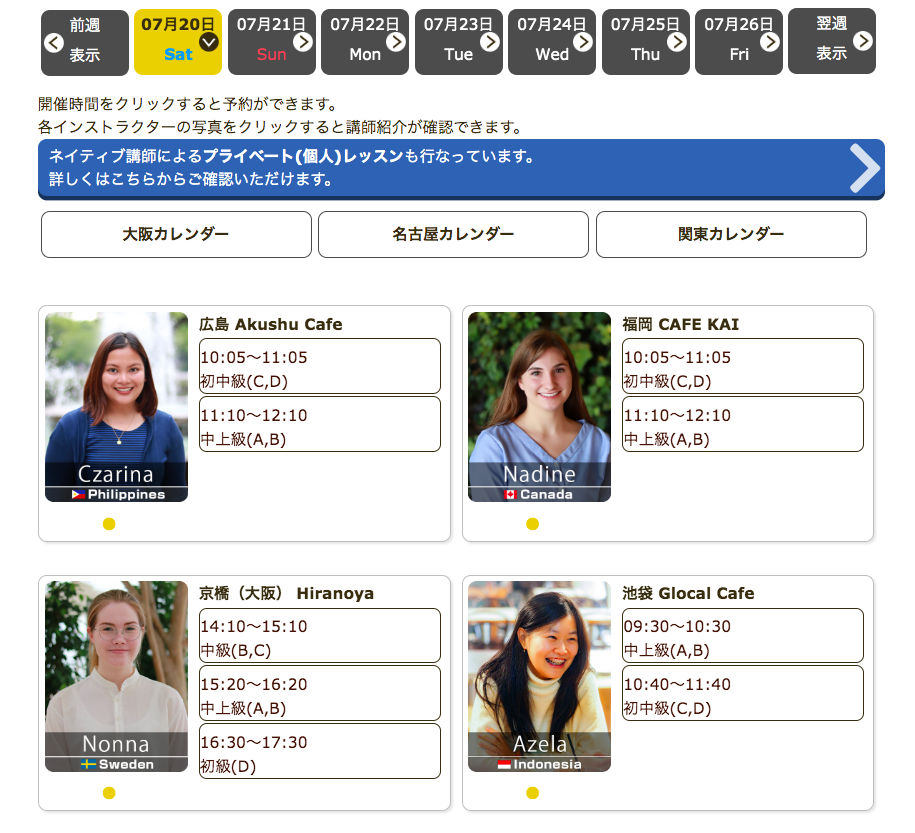Viewport: 915px width, 833px height.
Task: Click yellow dot under Czarina's photo
Action: click(109, 524)
